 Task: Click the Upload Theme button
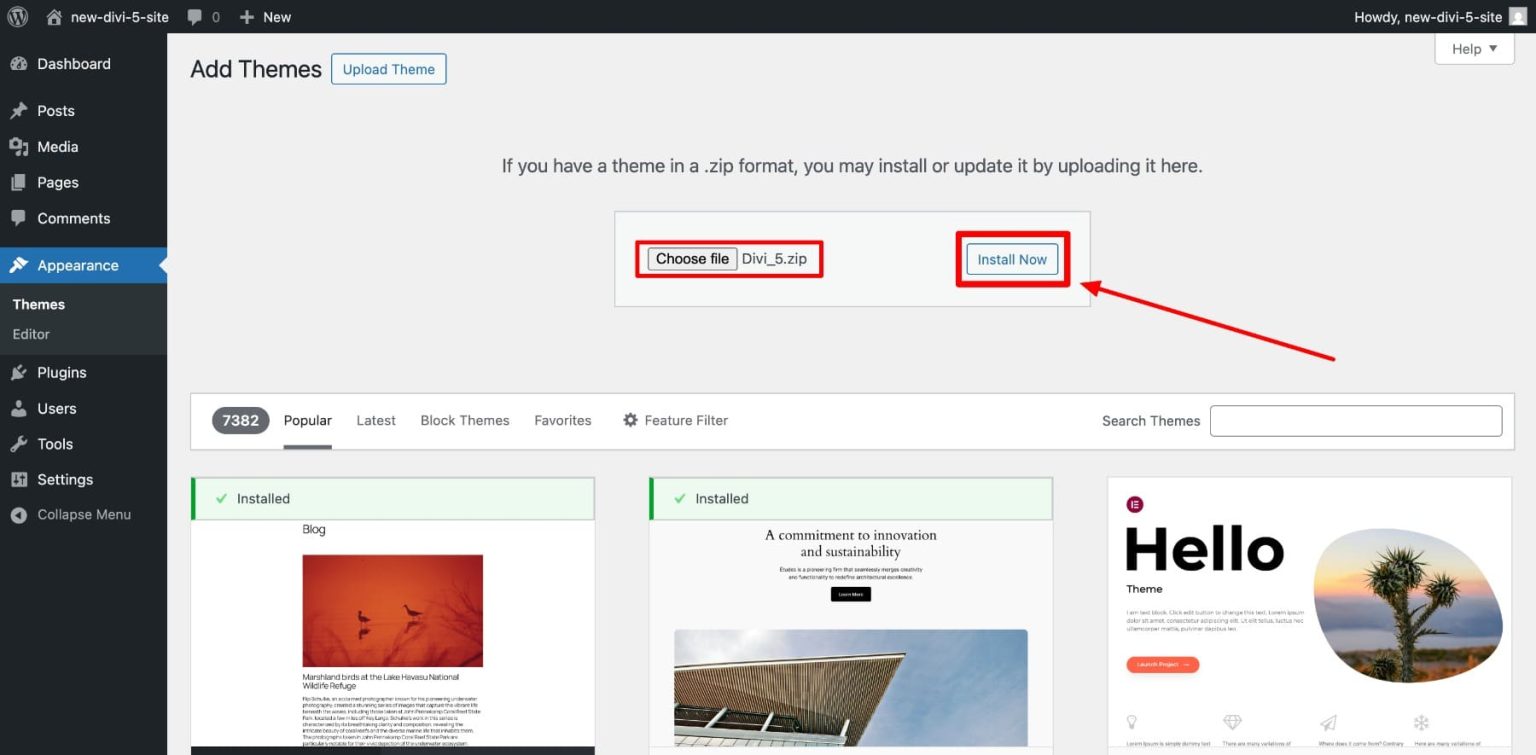point(388,69)
